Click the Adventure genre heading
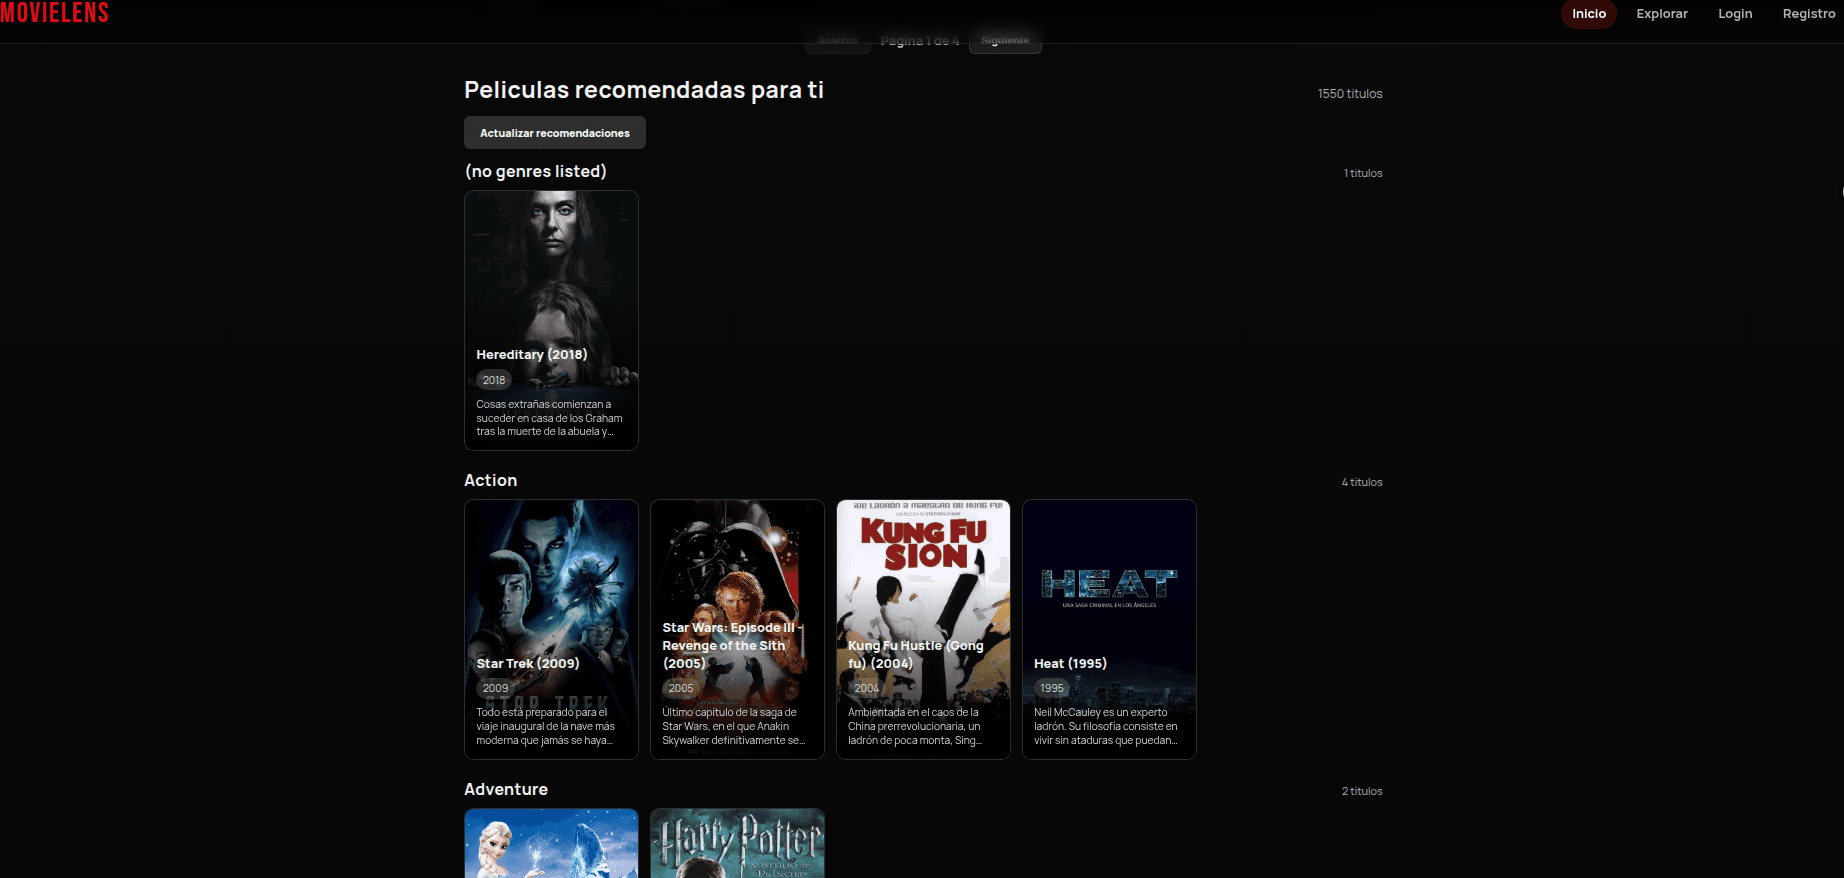 506,790
